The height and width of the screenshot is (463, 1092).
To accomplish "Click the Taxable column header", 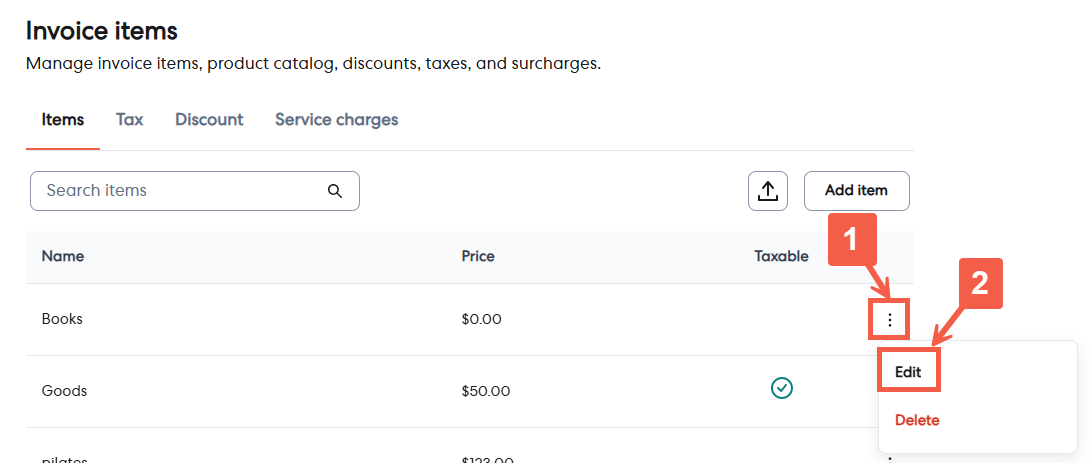I will click(x=781, y=256).
